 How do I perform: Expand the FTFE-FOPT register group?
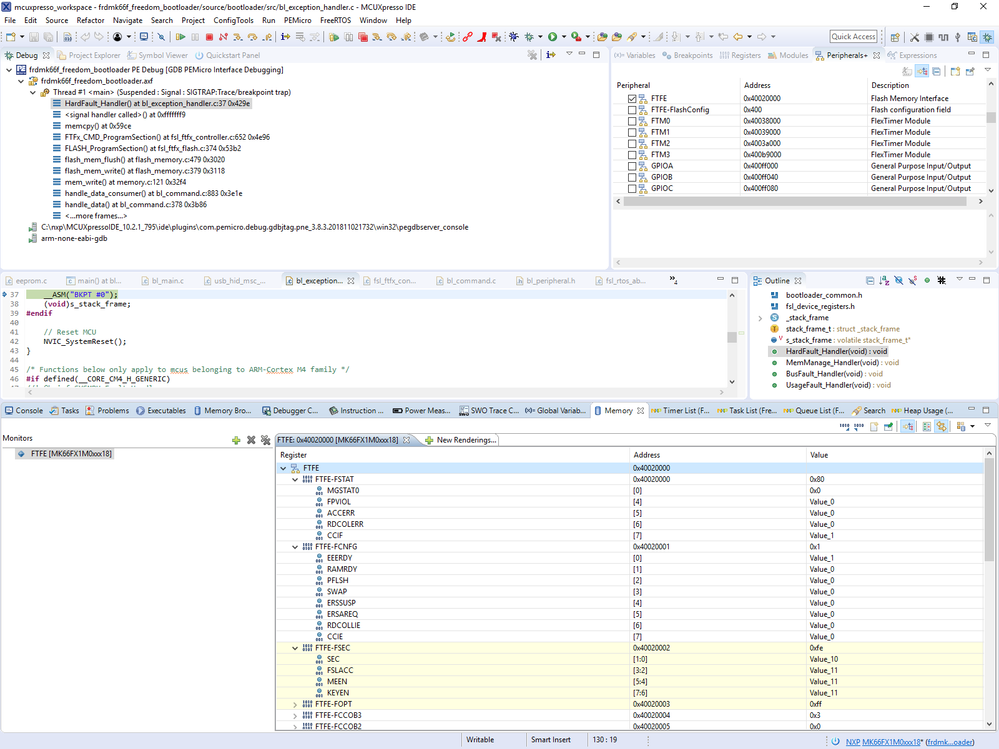[295, 704]
